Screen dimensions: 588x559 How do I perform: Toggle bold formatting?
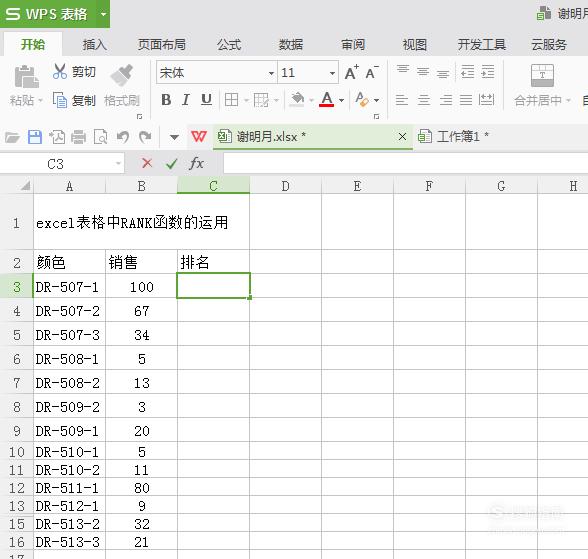(x=166, y=100)
